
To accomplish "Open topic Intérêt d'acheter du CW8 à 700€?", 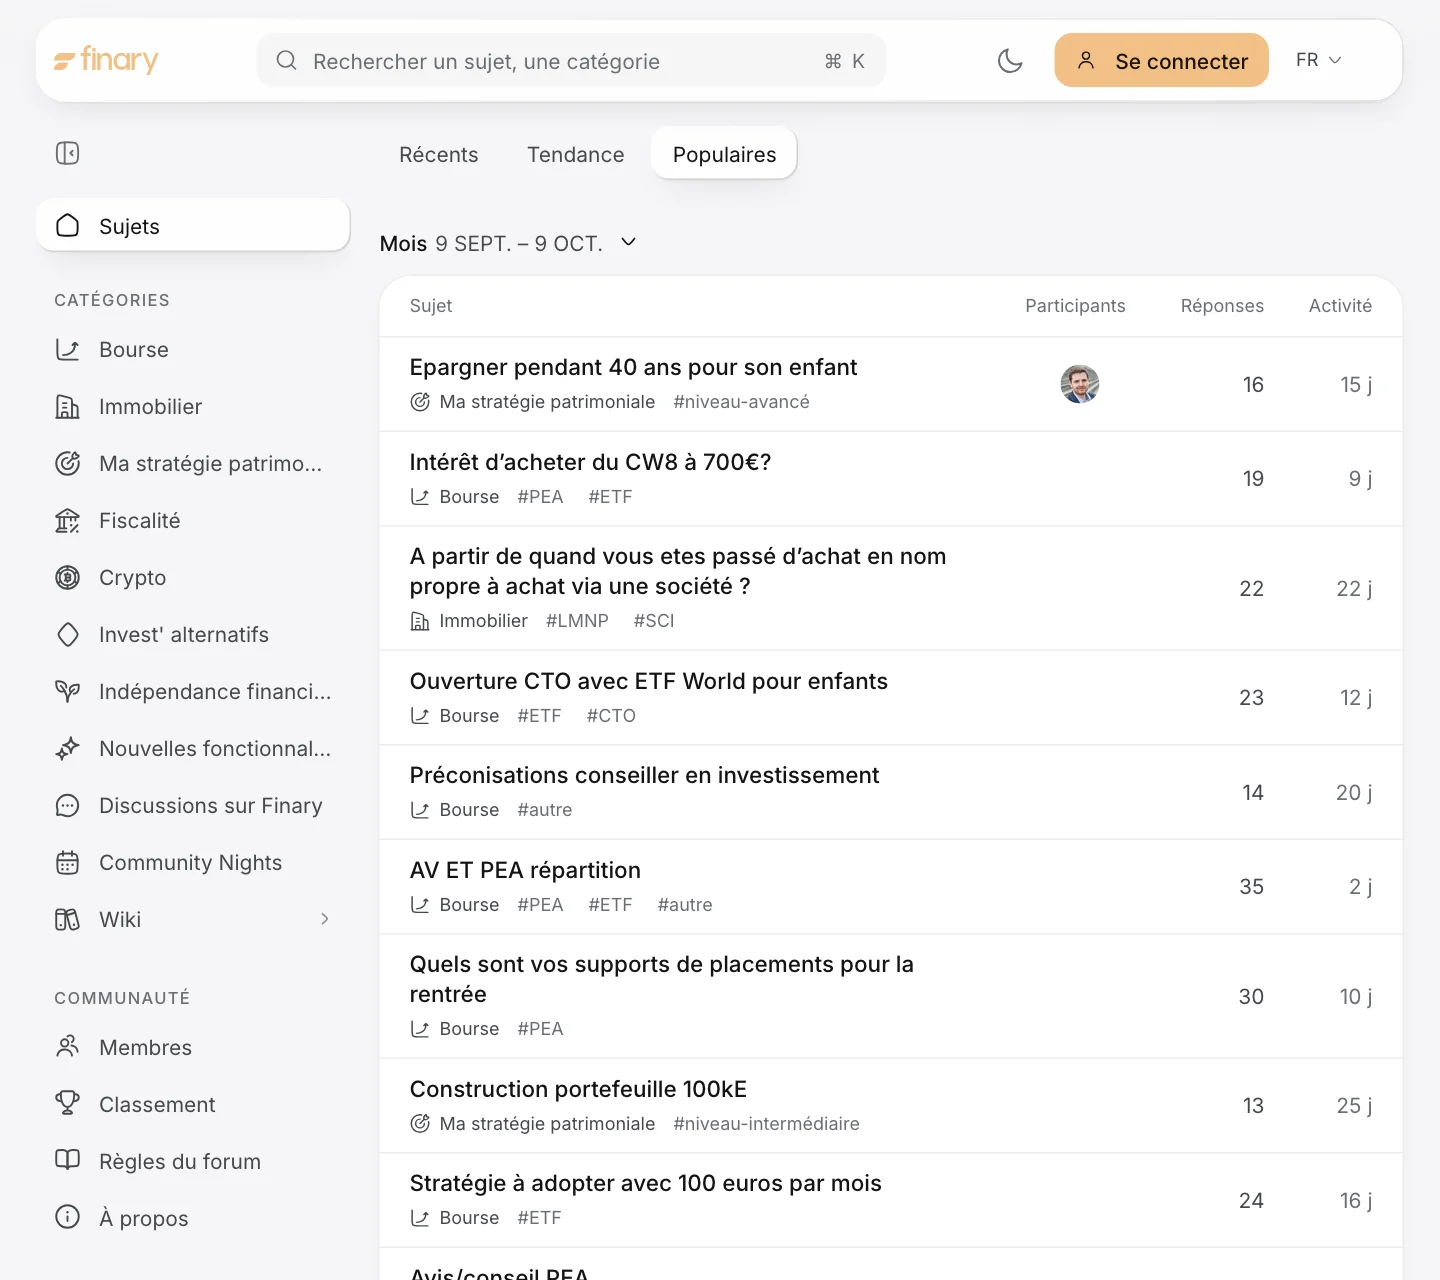I will pos(590,462).
